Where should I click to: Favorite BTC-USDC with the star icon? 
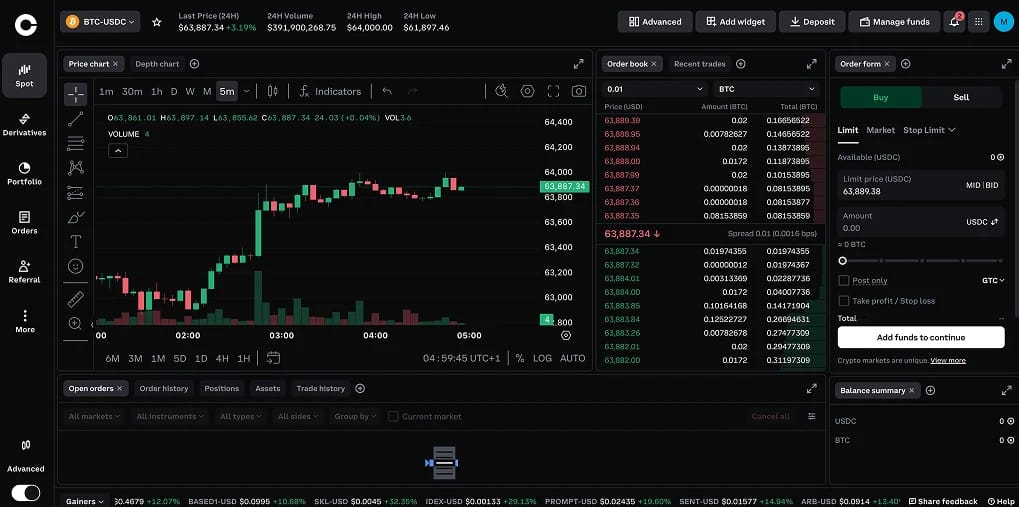click(x=157, y=22)
